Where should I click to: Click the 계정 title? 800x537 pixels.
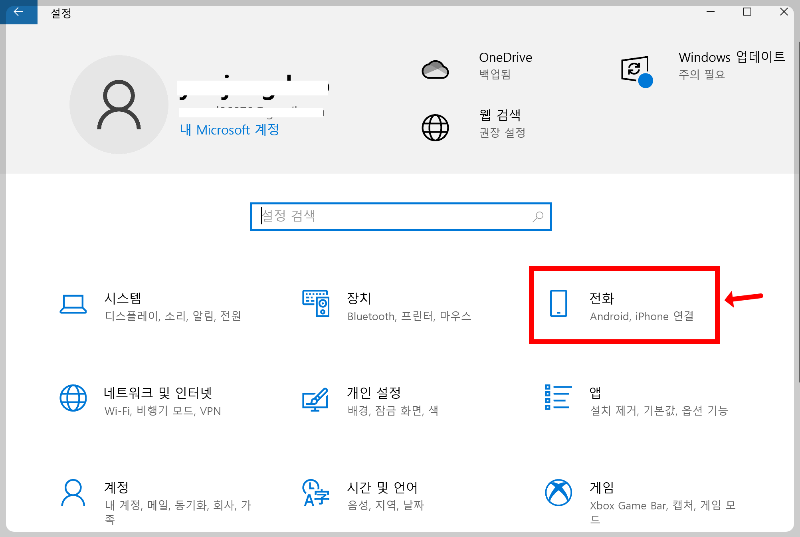pos(116,487)
